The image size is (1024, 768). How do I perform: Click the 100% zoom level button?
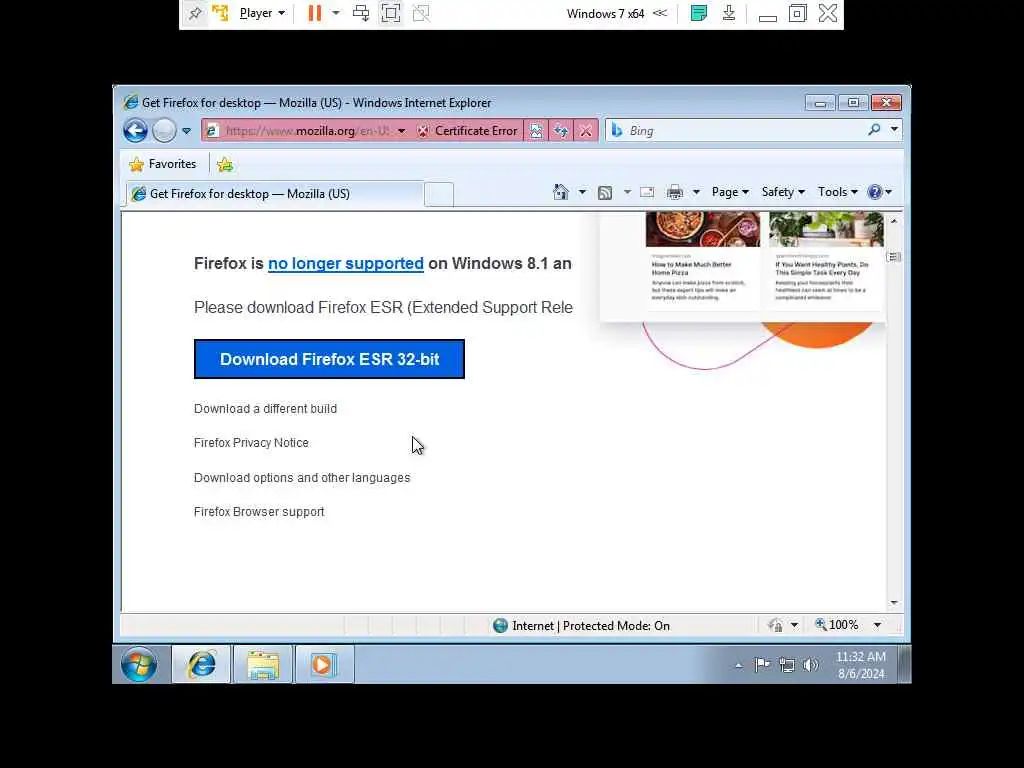coord(837,625)
